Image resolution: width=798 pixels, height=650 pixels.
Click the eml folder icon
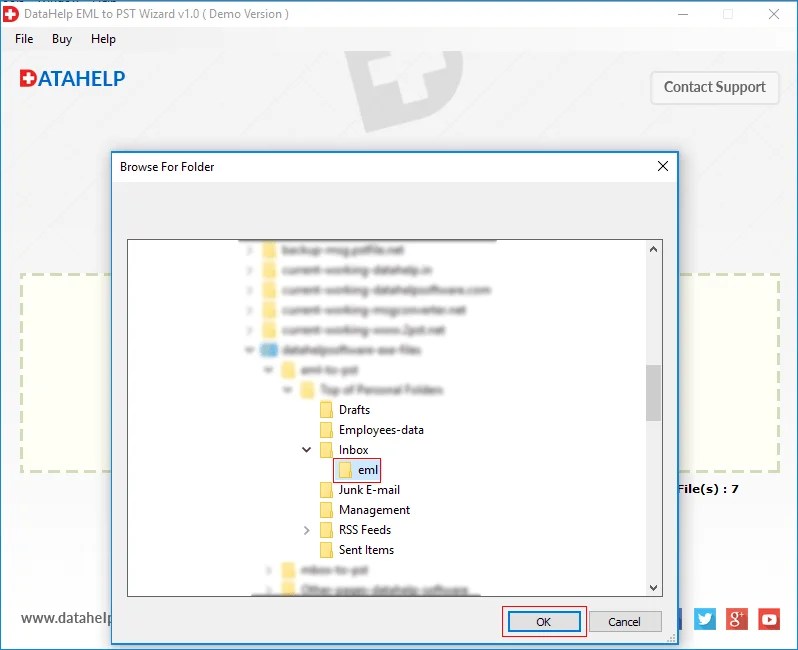pos(345,470)
